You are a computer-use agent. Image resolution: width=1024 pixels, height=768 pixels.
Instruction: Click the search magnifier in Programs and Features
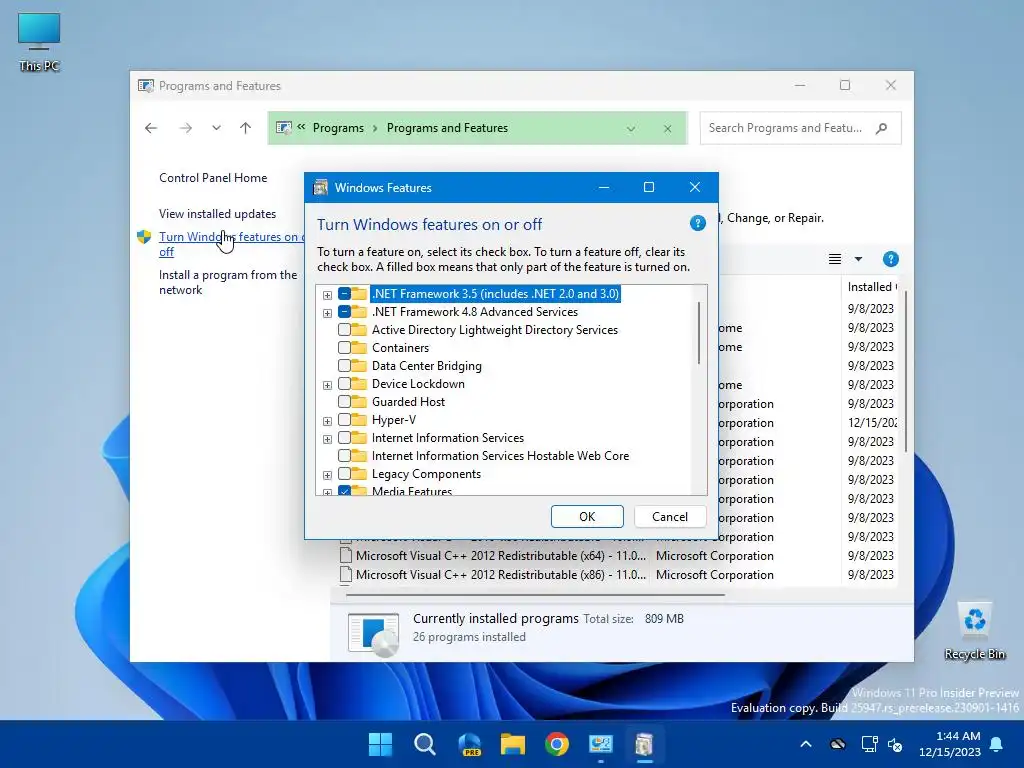[882, 128]
